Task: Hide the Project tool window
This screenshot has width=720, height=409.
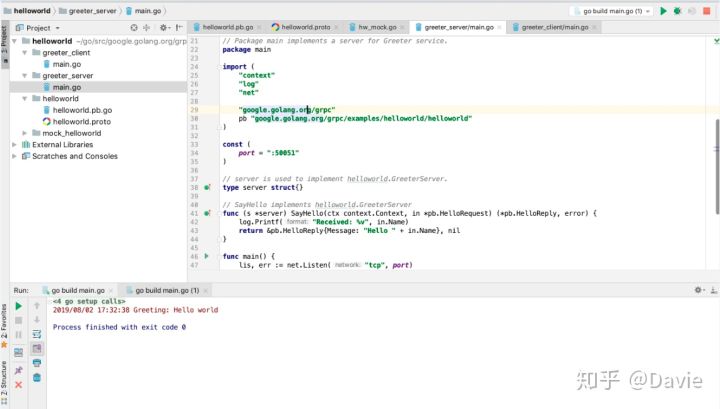Action: click(x=179, y=28)
